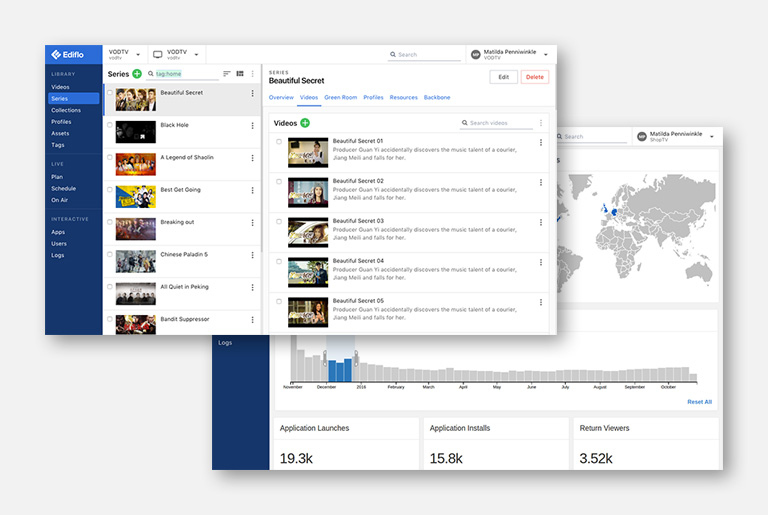The width and height of the screenshot is (768, 515).
Task: Open kebab menu for Black Hole series
Action: (x=253, y=125)
